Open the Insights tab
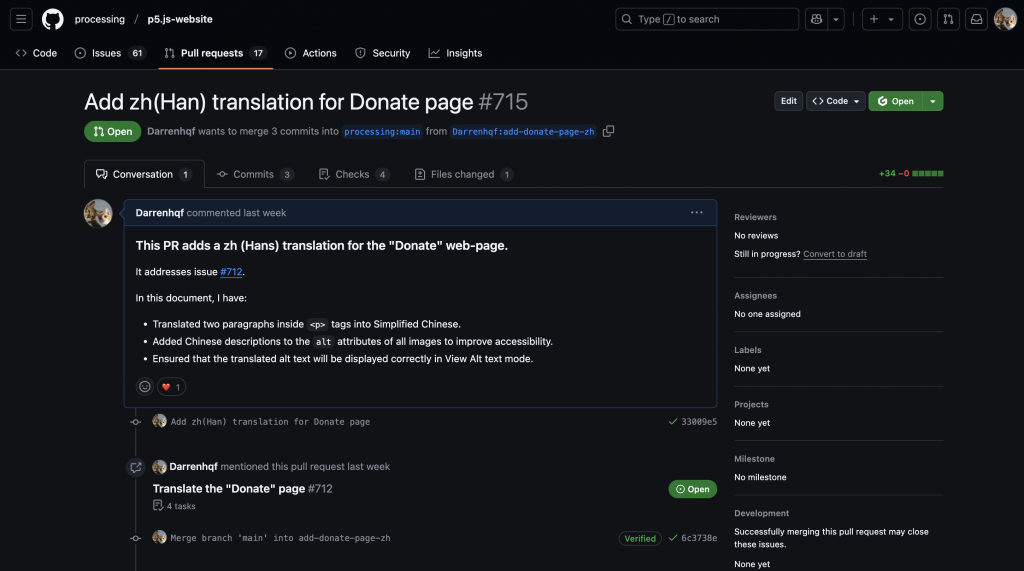This screenshot has width=1024, height=571. (x=455, y=53)
